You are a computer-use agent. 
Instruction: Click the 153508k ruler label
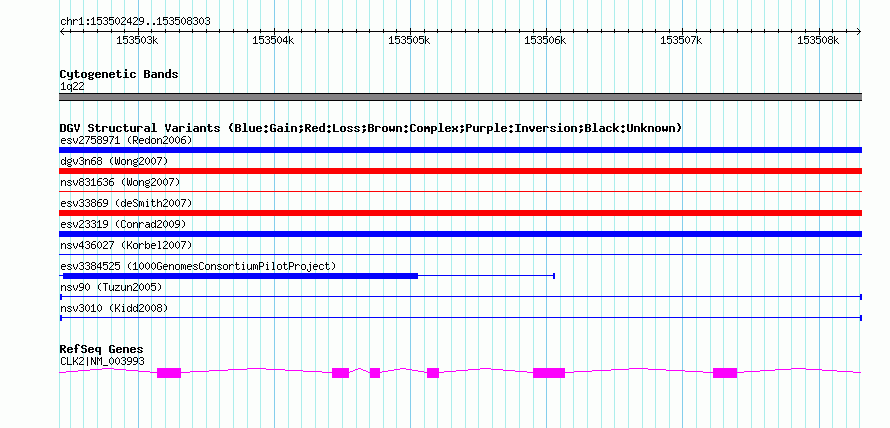coord(817,41)
